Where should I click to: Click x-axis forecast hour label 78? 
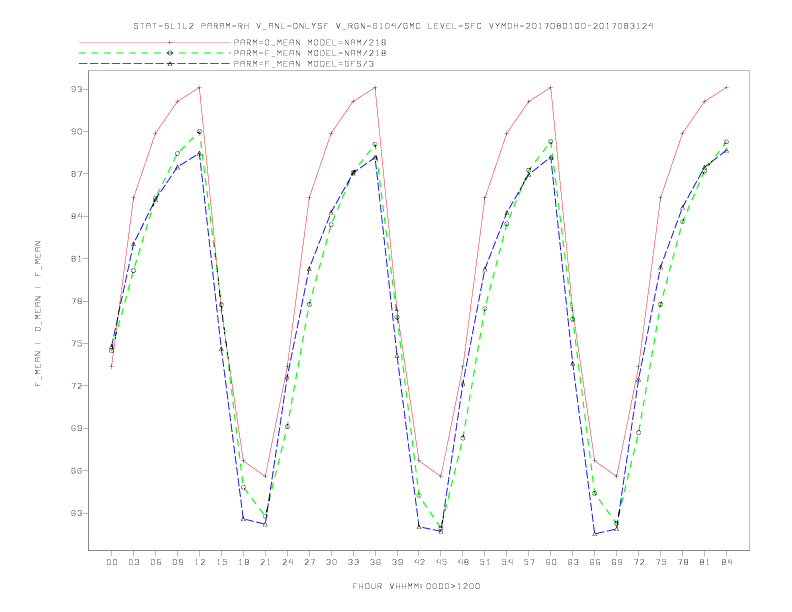[x=682, y=562]
